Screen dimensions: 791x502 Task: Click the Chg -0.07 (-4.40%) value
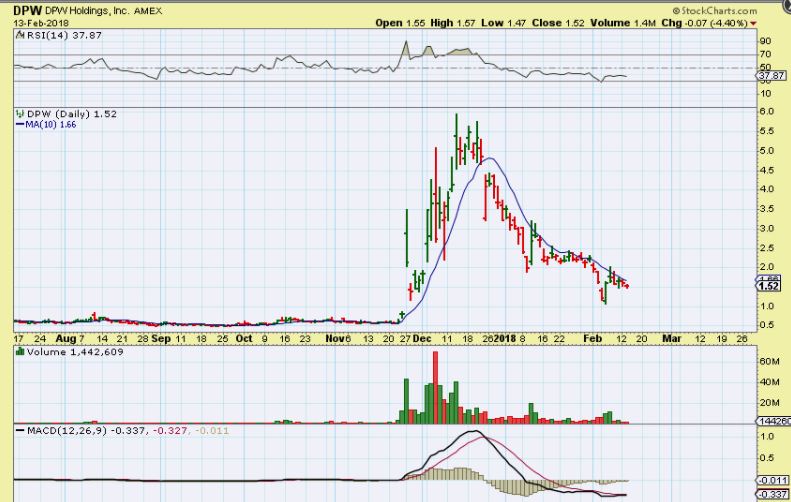pyautogui.click(x=705, y=23)
